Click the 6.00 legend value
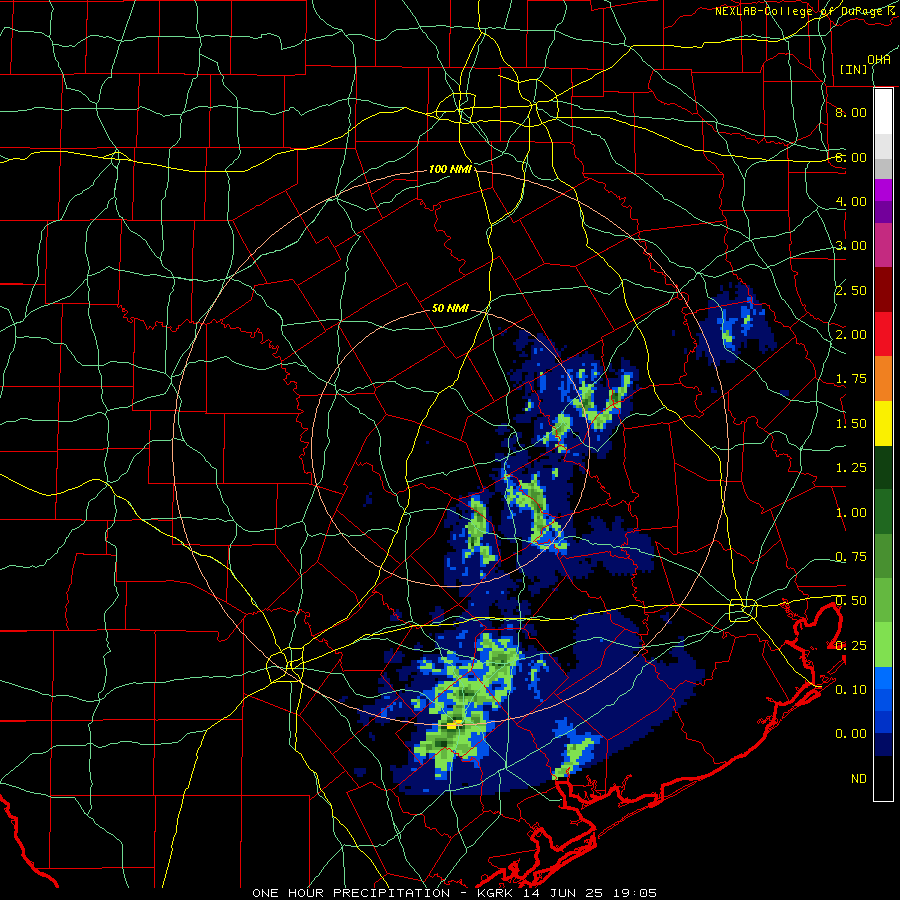This screenshot has width=900, height=900. click(x=851, y=157)
